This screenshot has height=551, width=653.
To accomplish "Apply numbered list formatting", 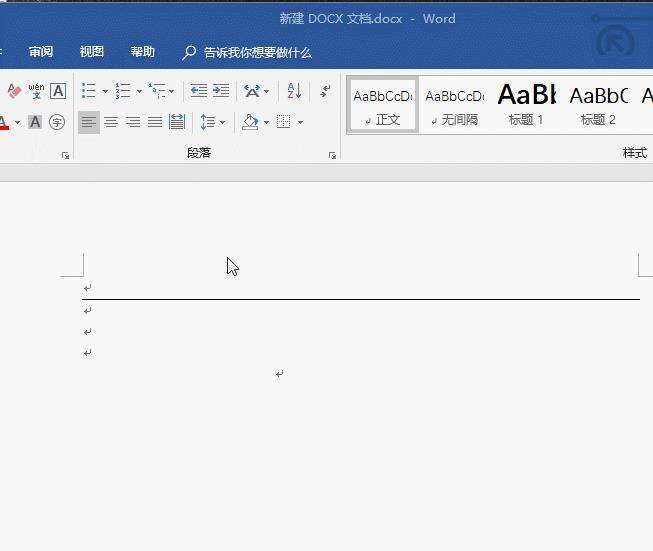I will click(x=123, y=91).
